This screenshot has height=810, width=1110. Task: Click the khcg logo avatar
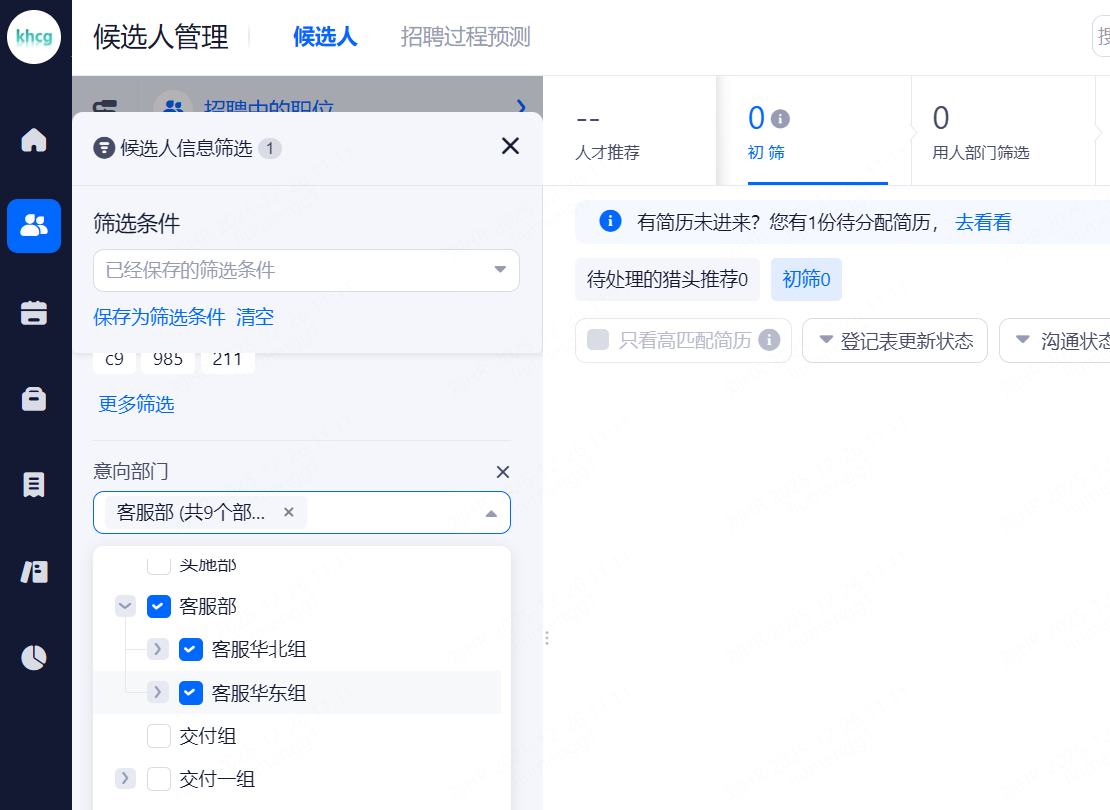tap(35, 37)
